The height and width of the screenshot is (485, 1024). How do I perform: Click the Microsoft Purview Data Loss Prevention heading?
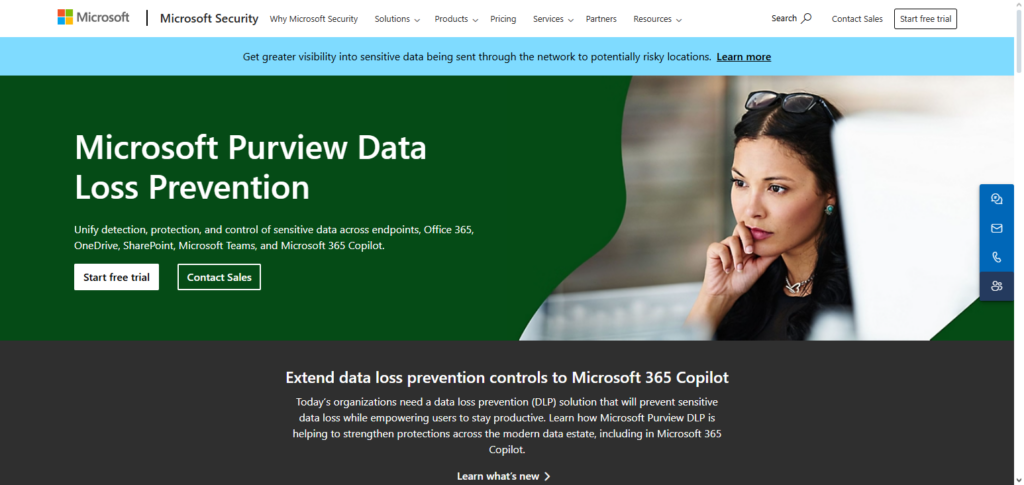[x=250, y=167]
